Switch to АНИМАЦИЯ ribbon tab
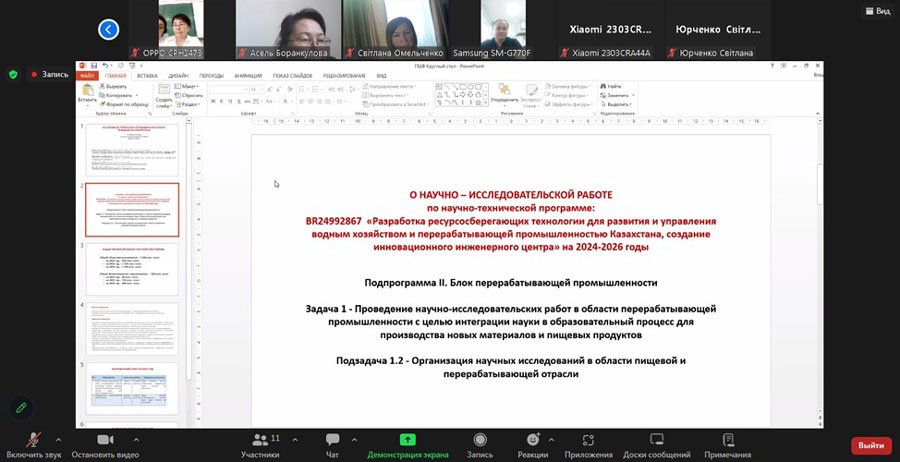This screenshot has width=900, height=462. [248, 75]
